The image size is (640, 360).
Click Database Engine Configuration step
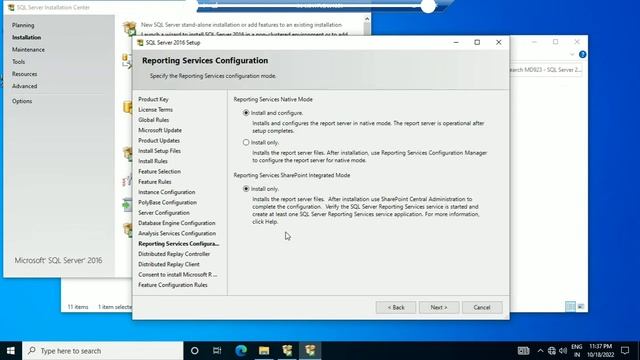point(177,223)
